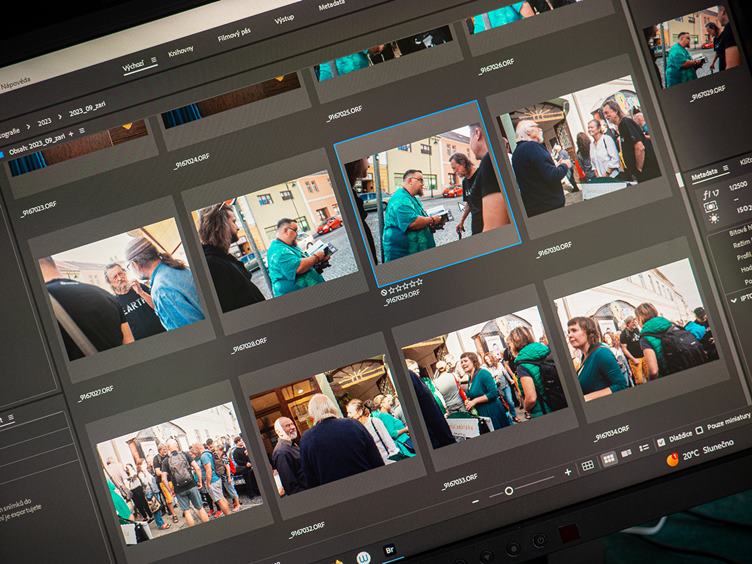Switch to the Knihovny workspace

(181, 51)
